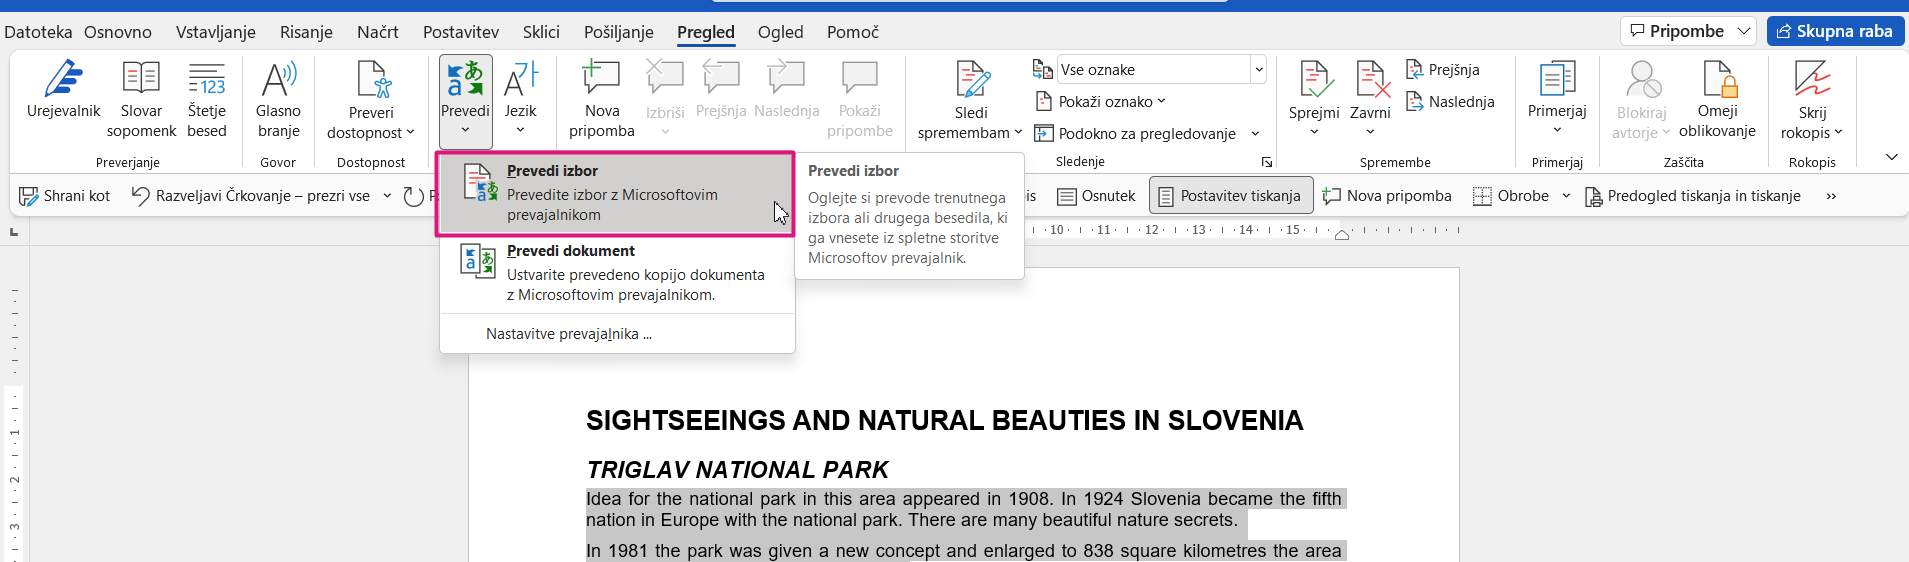The width and height of the screenshot is (1909, 562).
Task: Select Prevedi izbor menu entry
Action: coord(615,194)
